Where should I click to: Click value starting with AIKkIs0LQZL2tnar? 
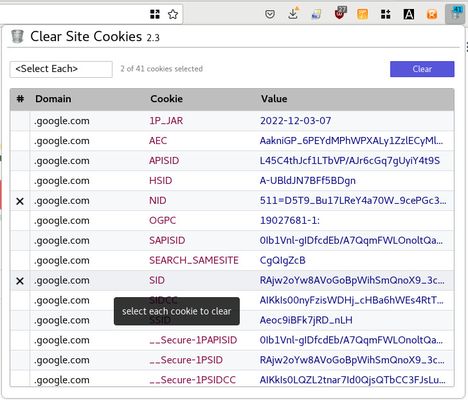[x=353, y=380]
